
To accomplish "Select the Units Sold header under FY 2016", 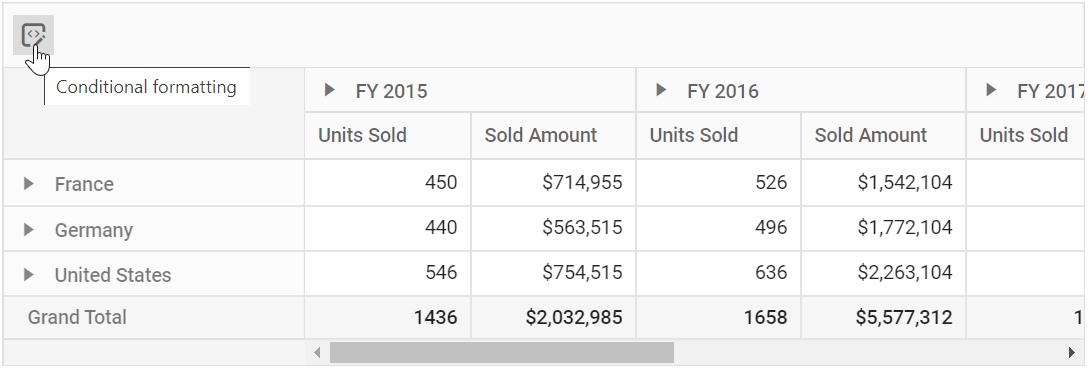I will pos(718,135).
